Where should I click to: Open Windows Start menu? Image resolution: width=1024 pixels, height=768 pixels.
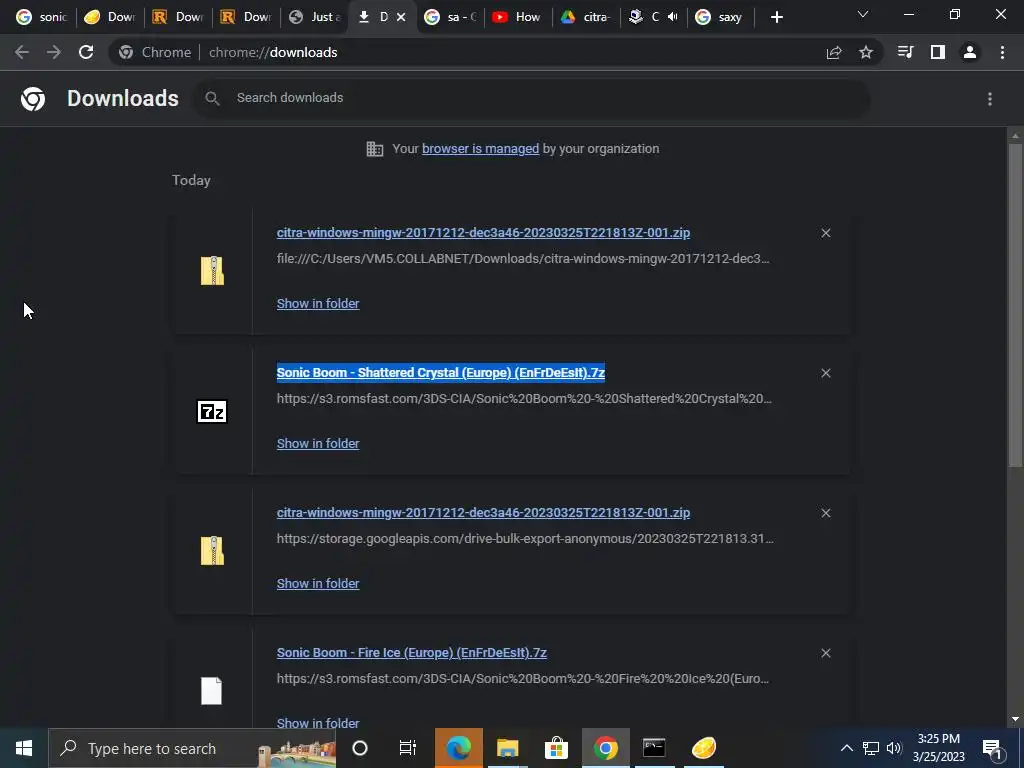point(24,748)
